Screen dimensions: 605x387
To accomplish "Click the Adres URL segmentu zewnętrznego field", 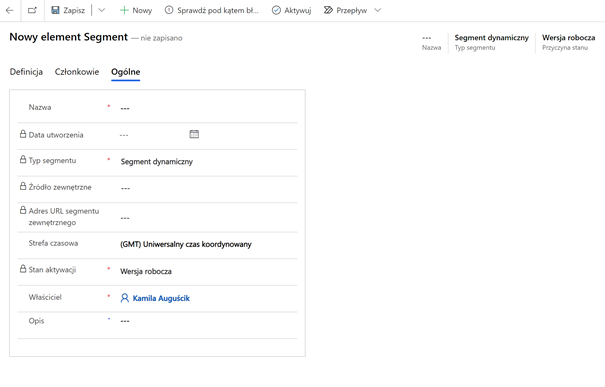I will (x=208, y=218).
